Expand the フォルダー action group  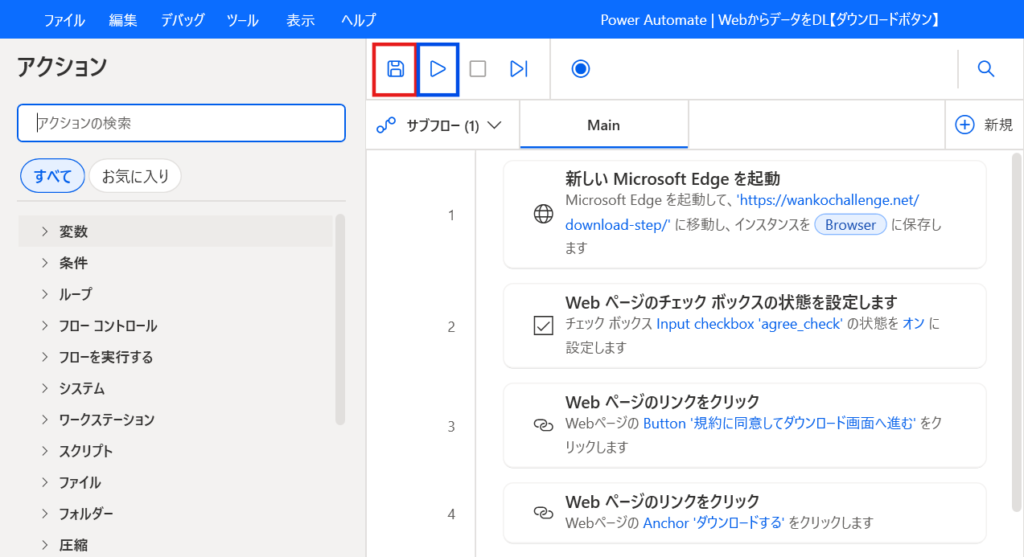coord(175,513)
